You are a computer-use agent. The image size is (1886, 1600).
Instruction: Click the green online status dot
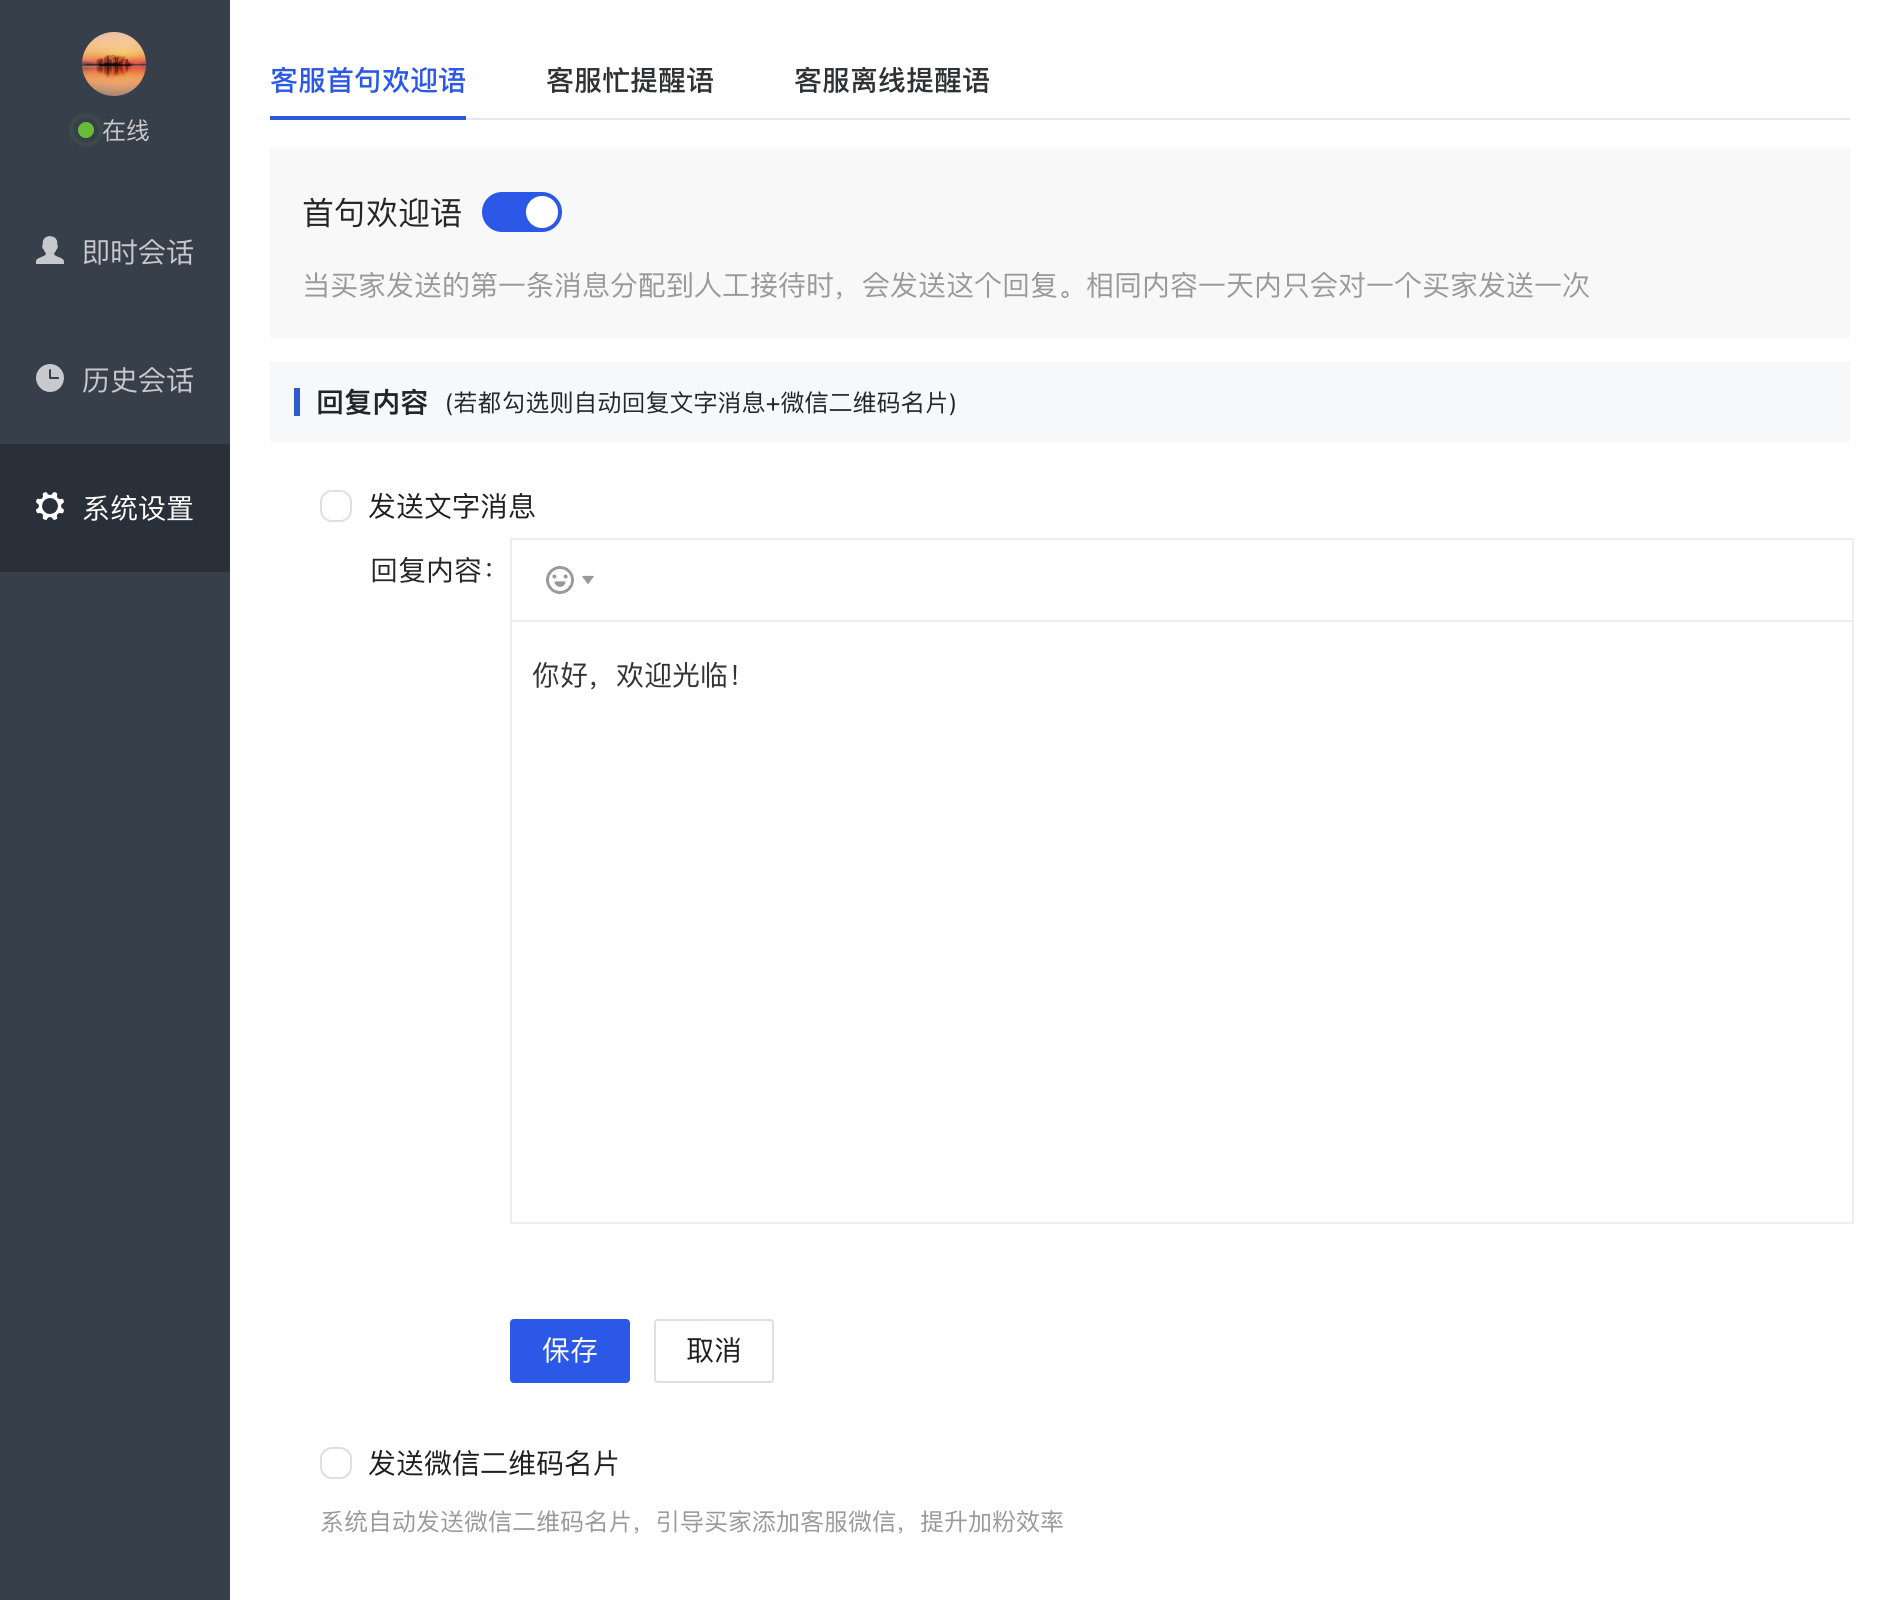click(86, 130)
